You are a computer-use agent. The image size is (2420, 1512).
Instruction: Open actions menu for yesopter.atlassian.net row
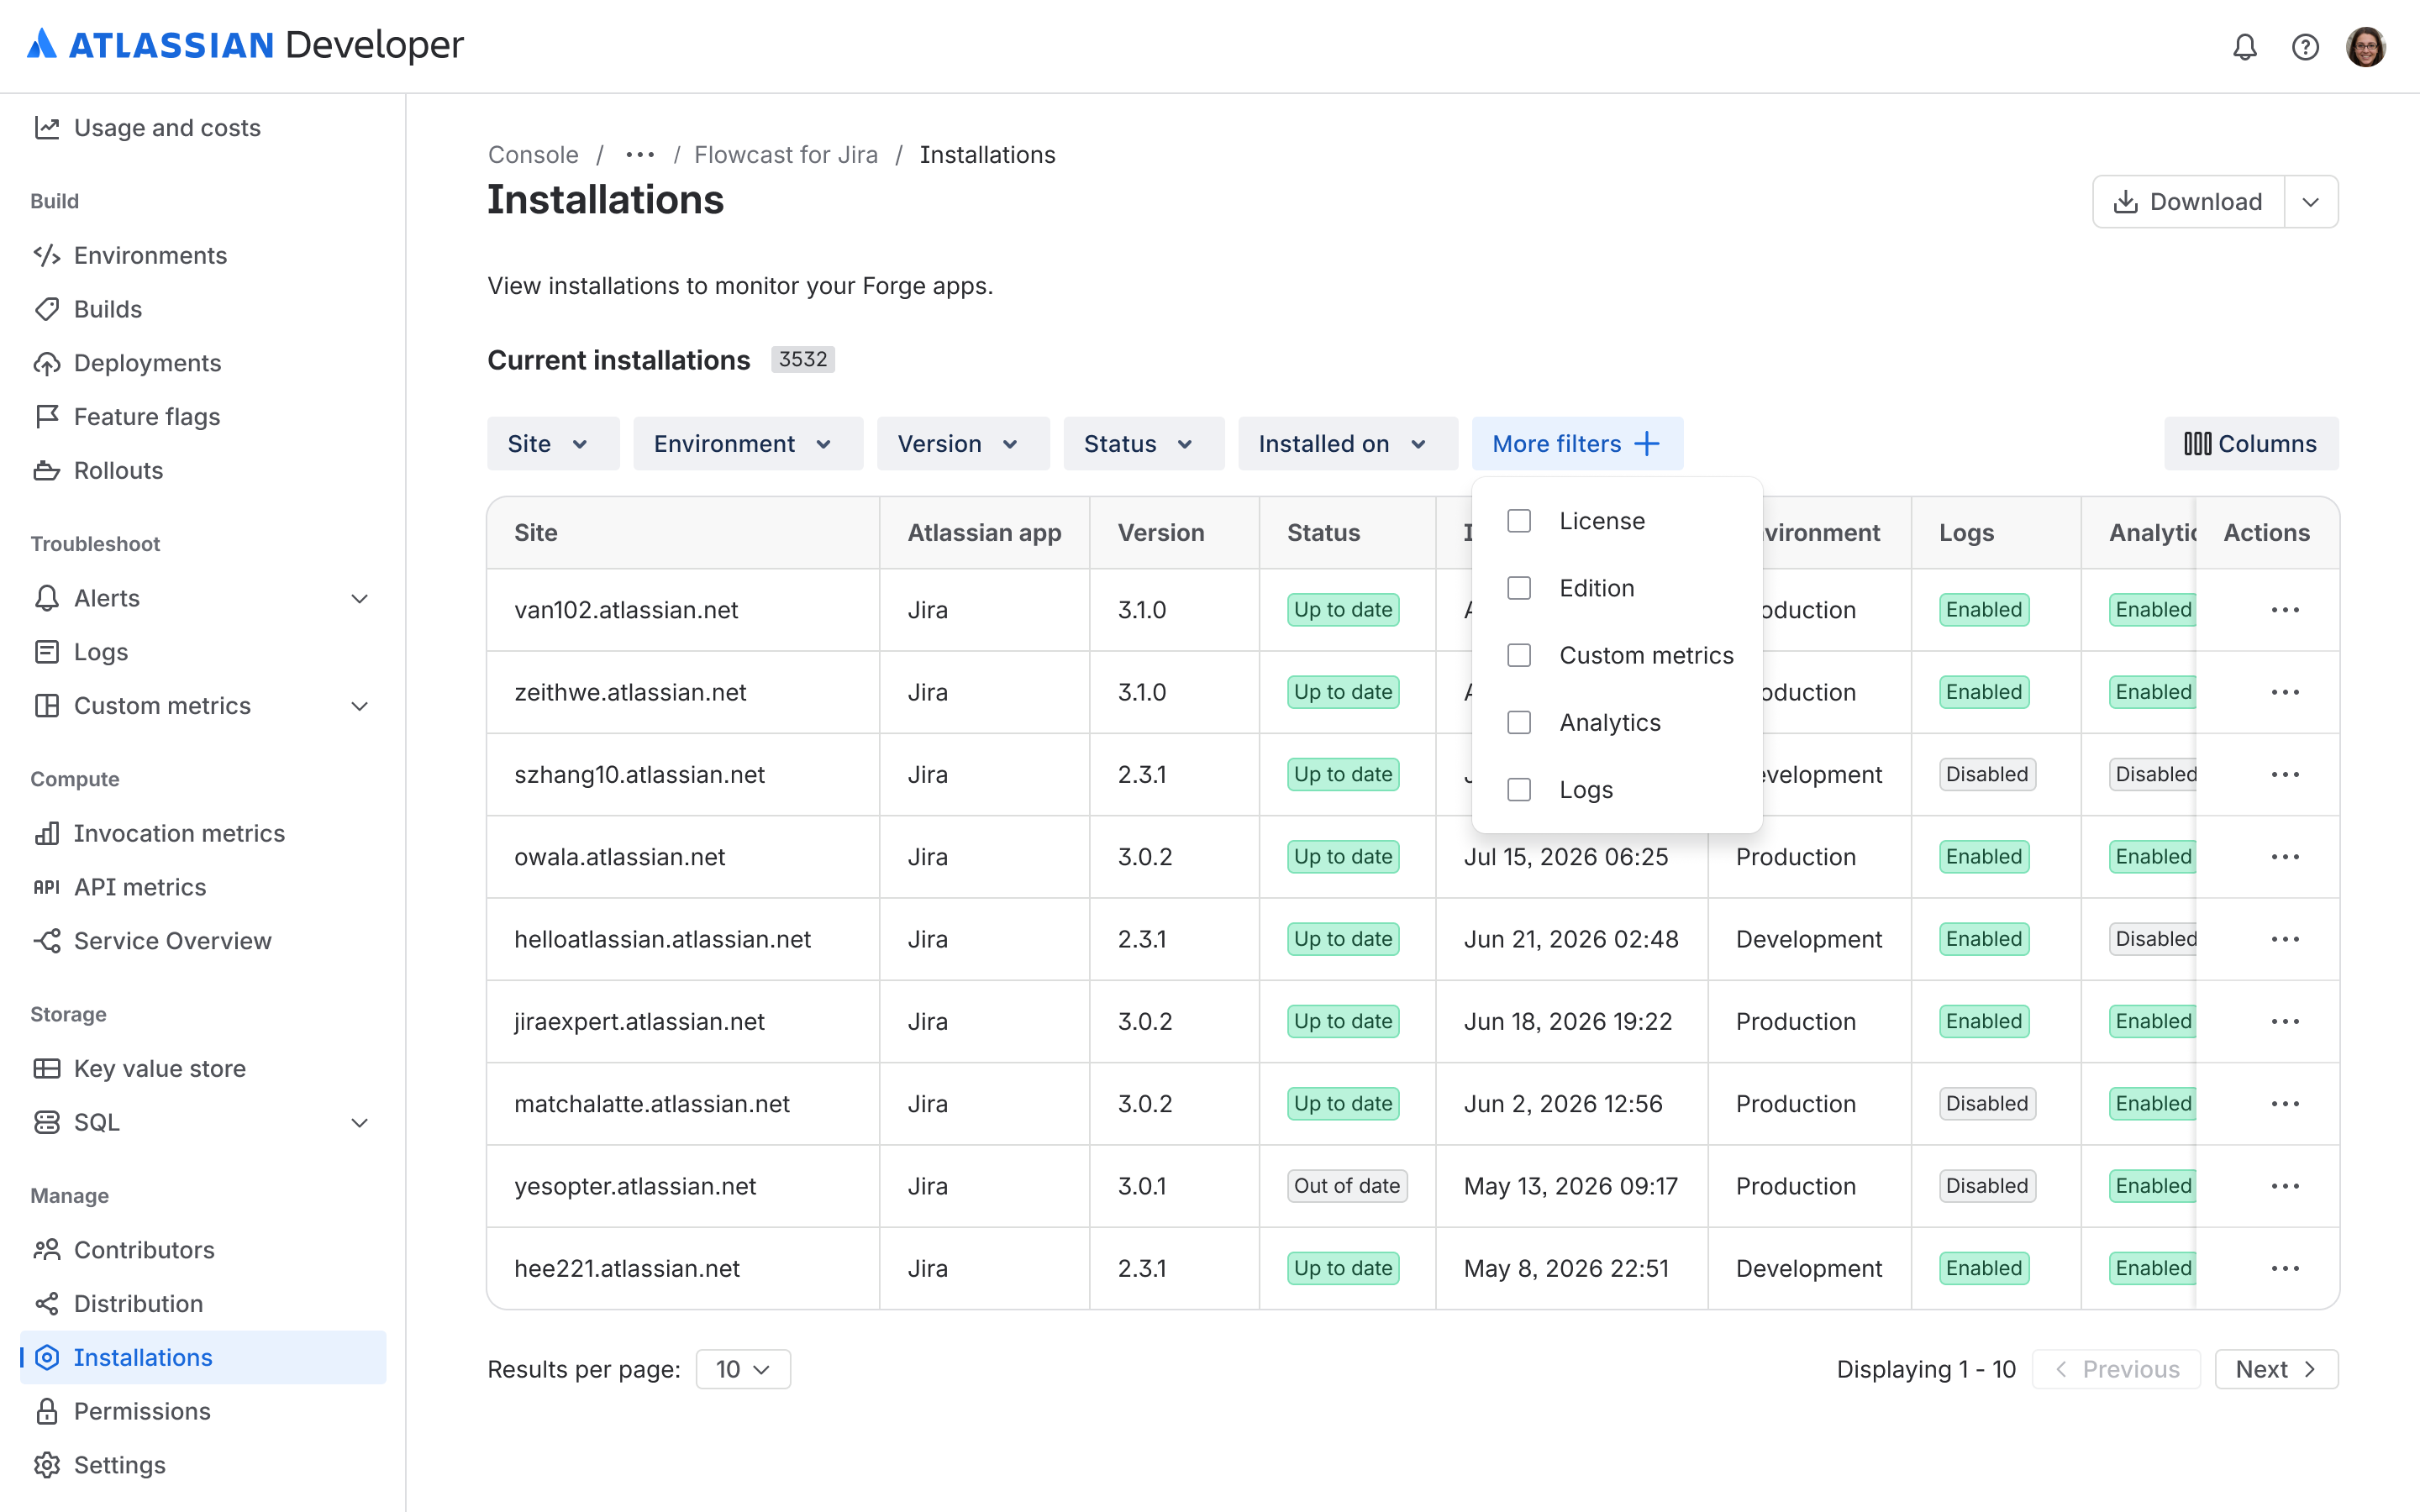coord(2285,1186)
